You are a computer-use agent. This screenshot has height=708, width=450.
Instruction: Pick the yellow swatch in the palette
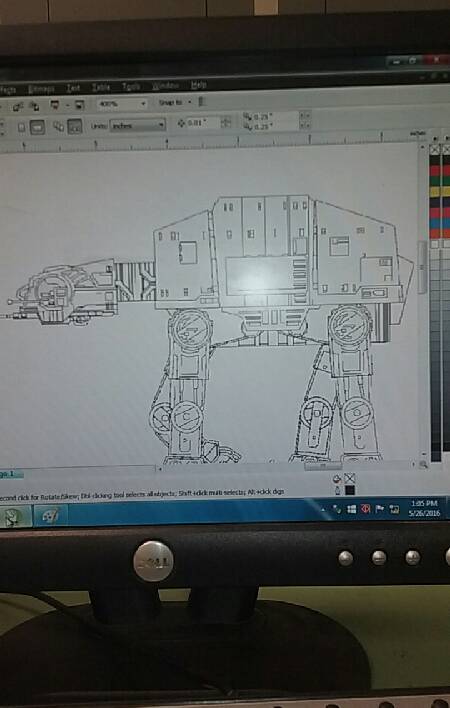coord(435,192)
